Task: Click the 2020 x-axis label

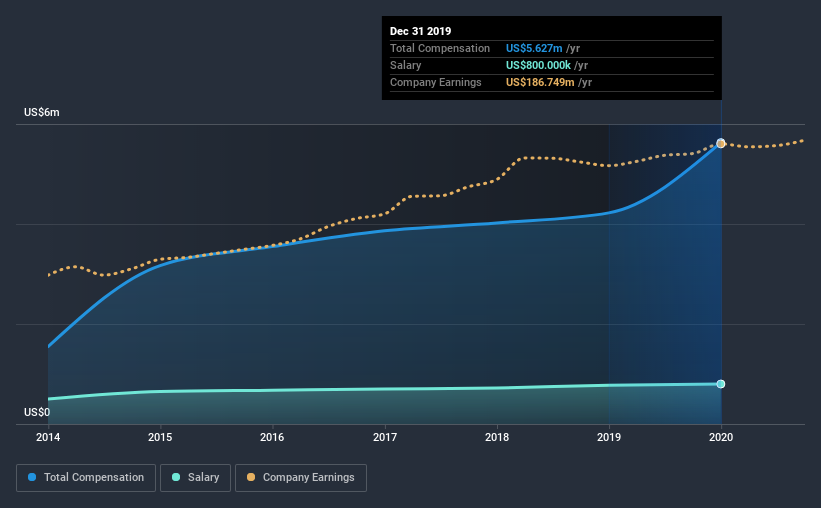Action: [721, 437]
